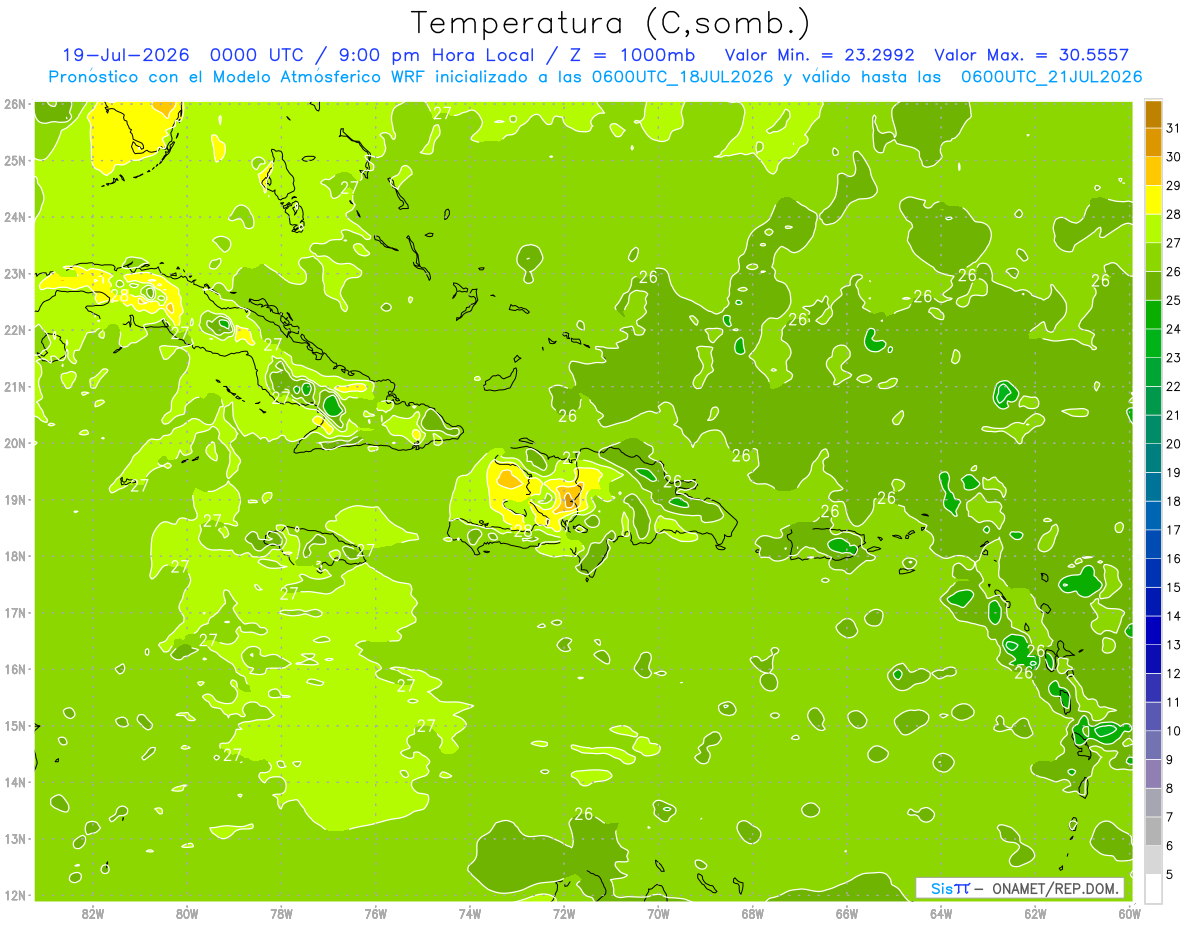Screen dimensions: 1200x927
Task: Click the 78W longitude axis label
Action: [x=281, y=913]
